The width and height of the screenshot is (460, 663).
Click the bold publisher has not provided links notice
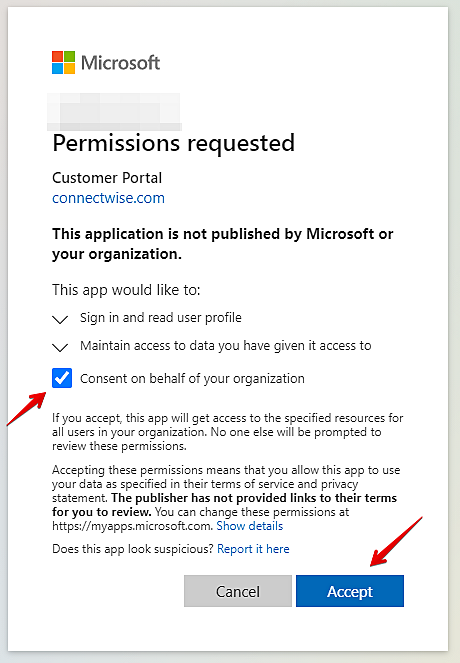click(x=224, y=505)
